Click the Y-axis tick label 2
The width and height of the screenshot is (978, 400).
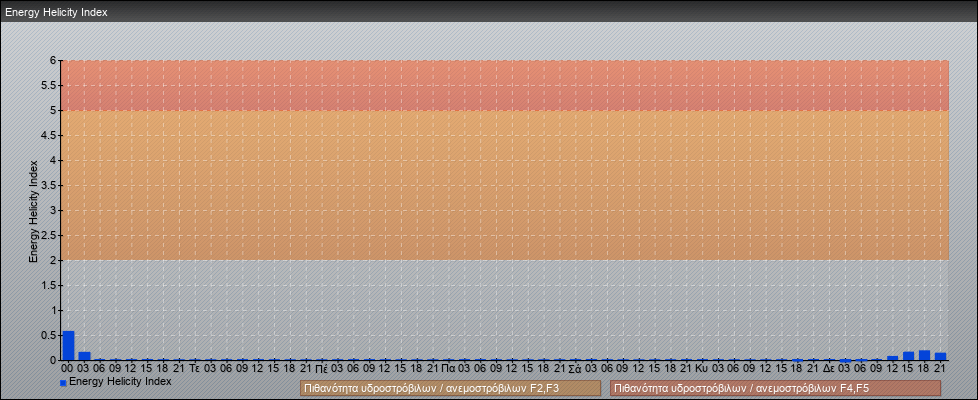pyautogui.click(x=53, y=260)
